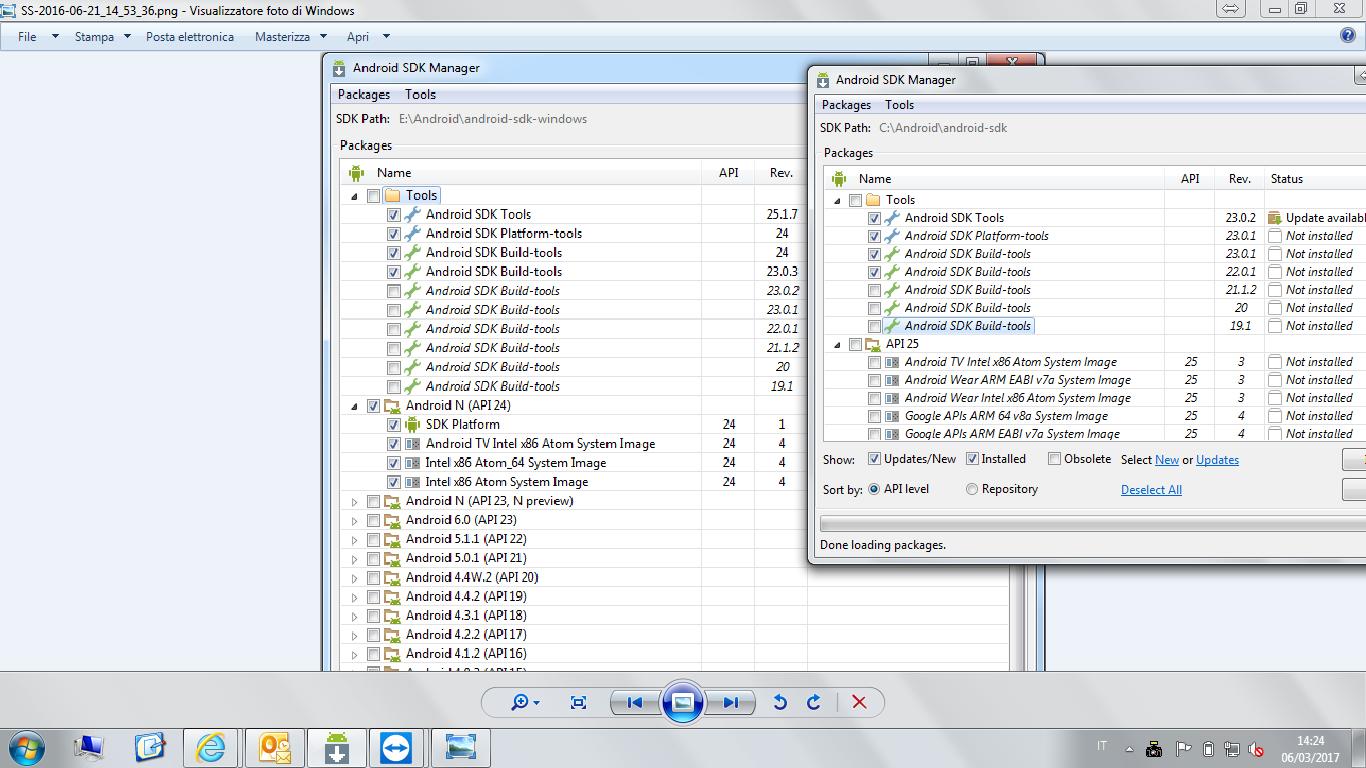
Task: Click the muted volume tray icon
Action: coord(1258,749)
